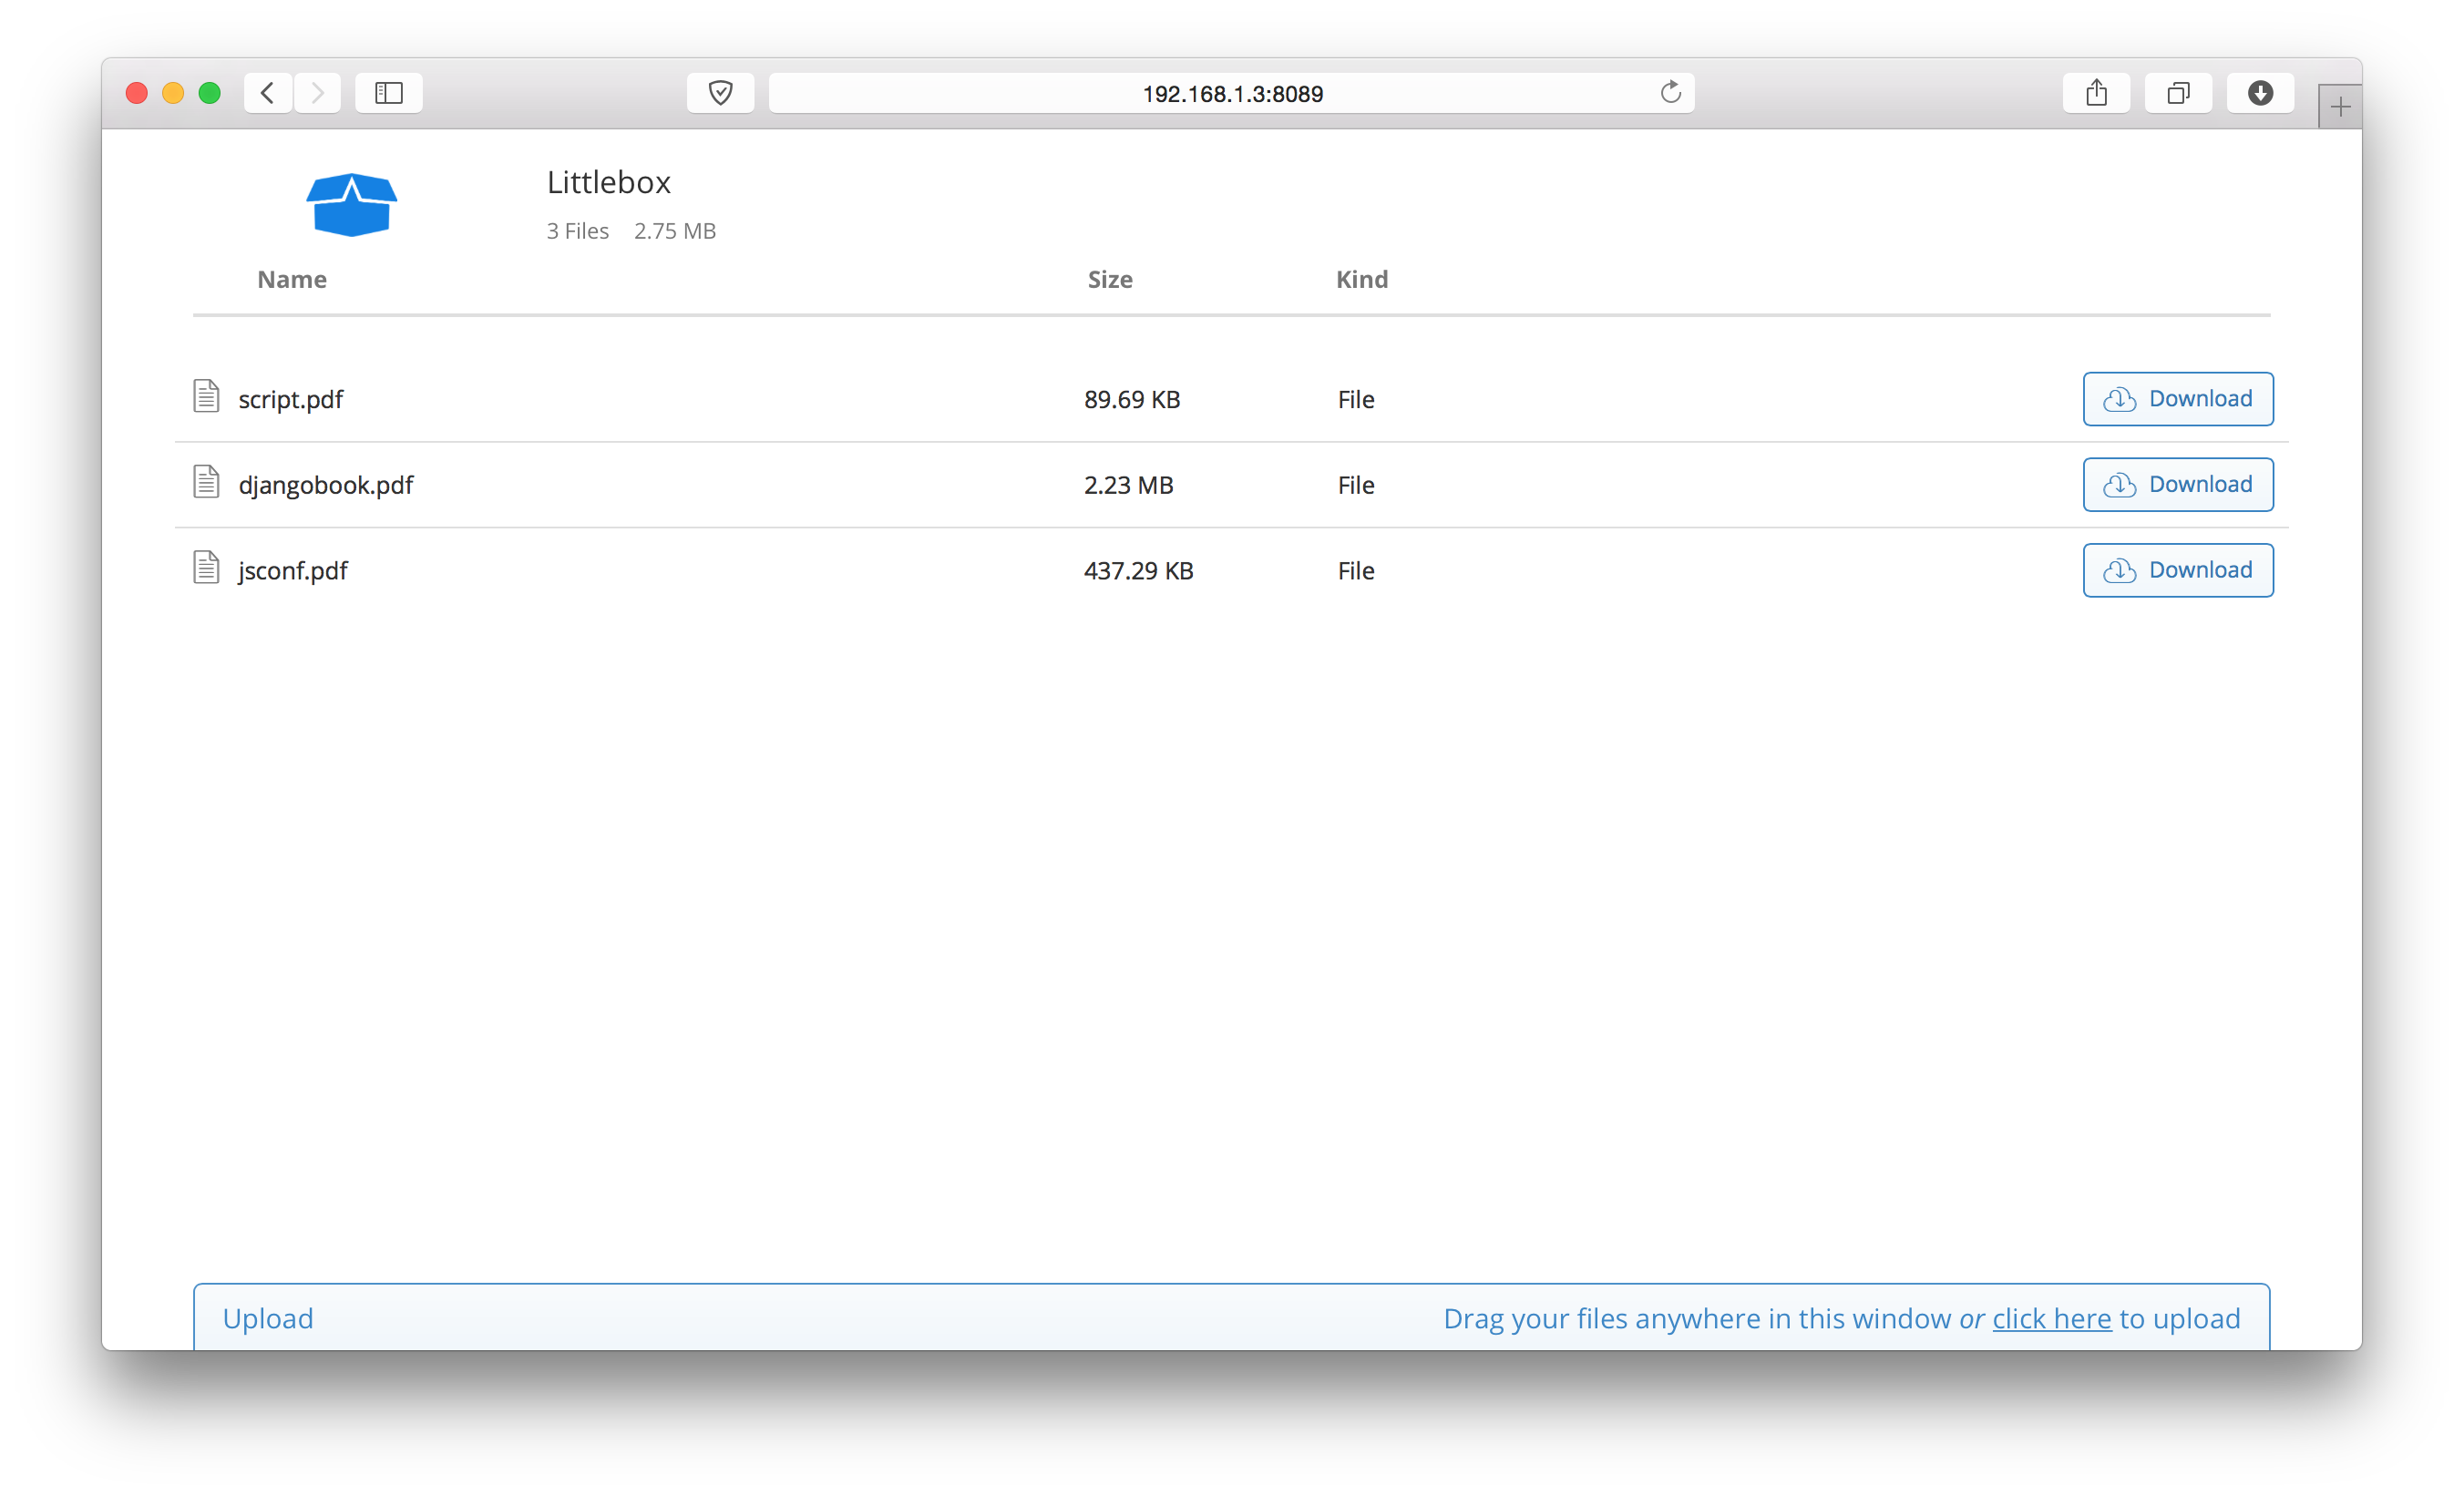
Task: Toggle the Safari sidebar
Action: pos(389,93)
